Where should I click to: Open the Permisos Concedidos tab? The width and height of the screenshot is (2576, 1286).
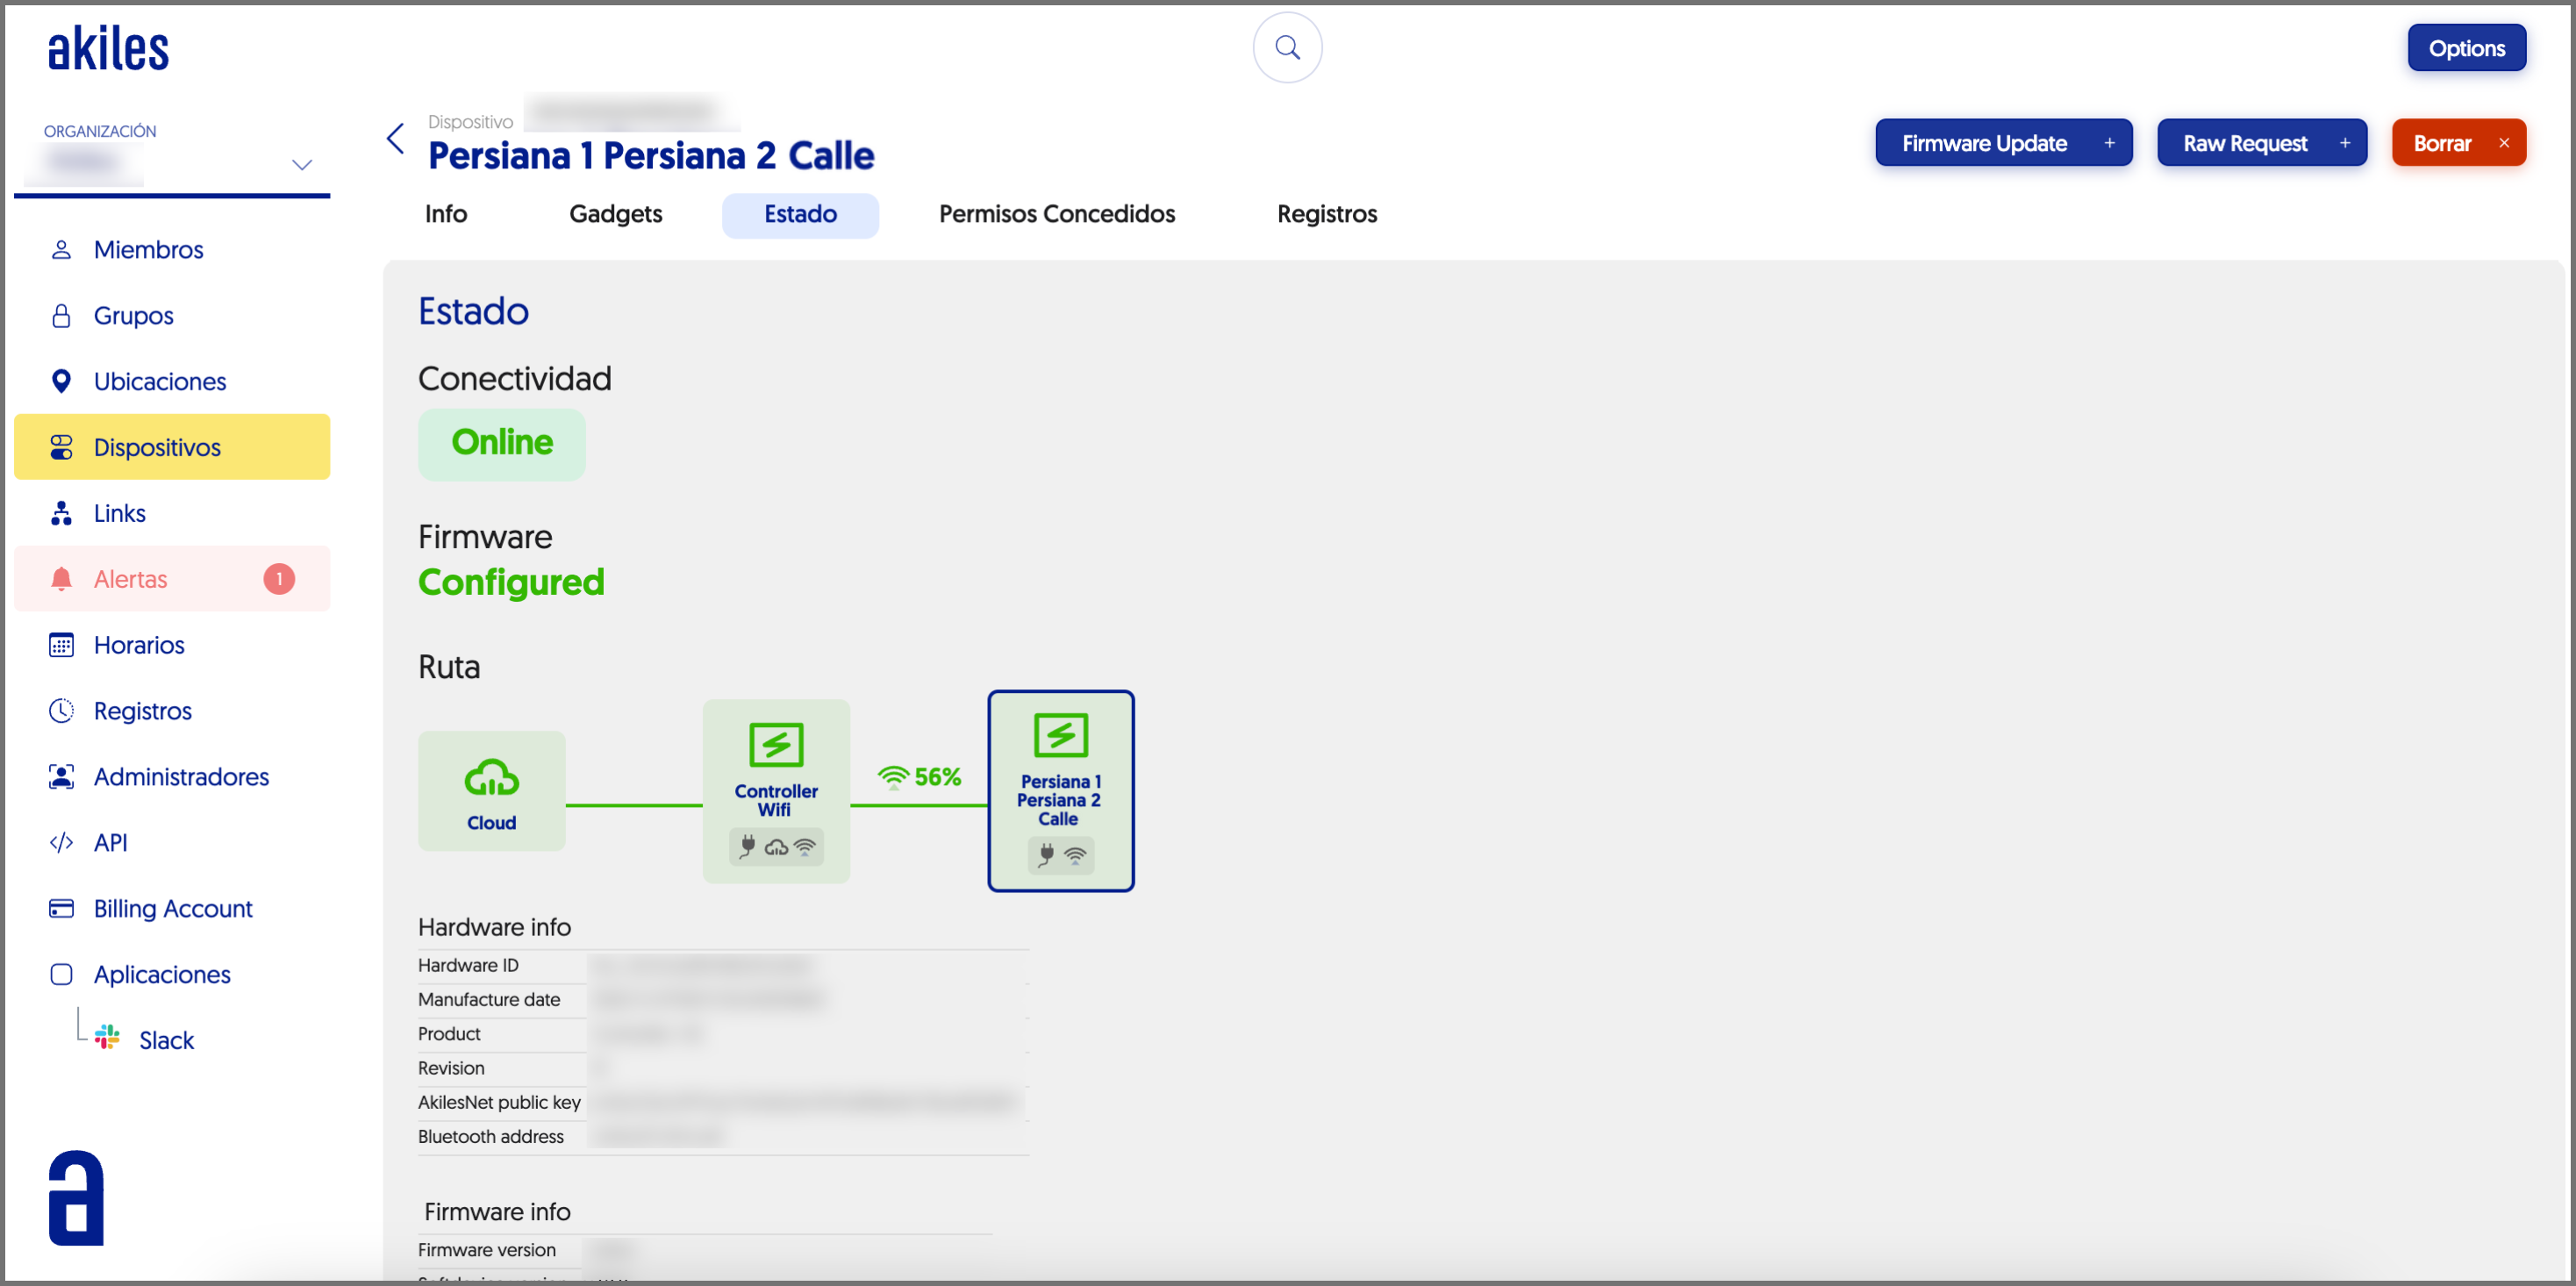coord(1056,214)
